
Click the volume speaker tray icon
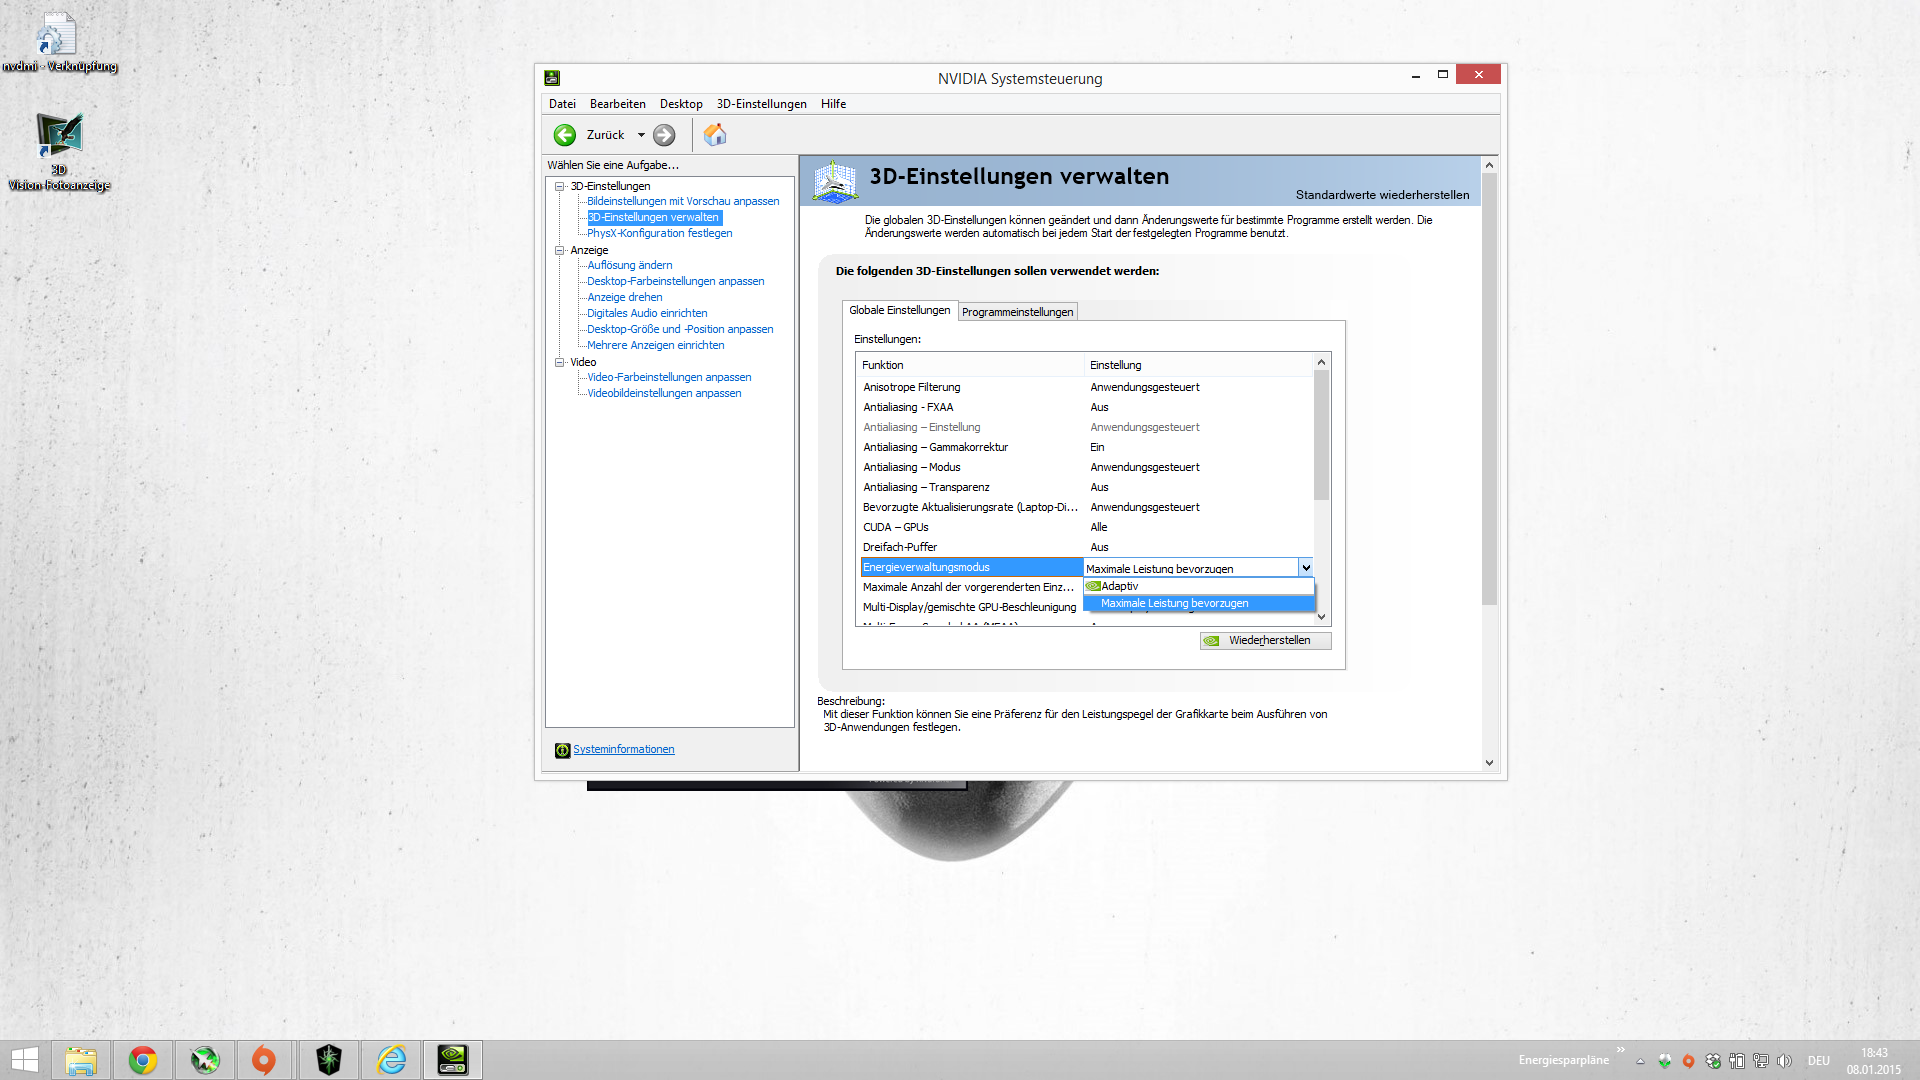point(1784,1061)
